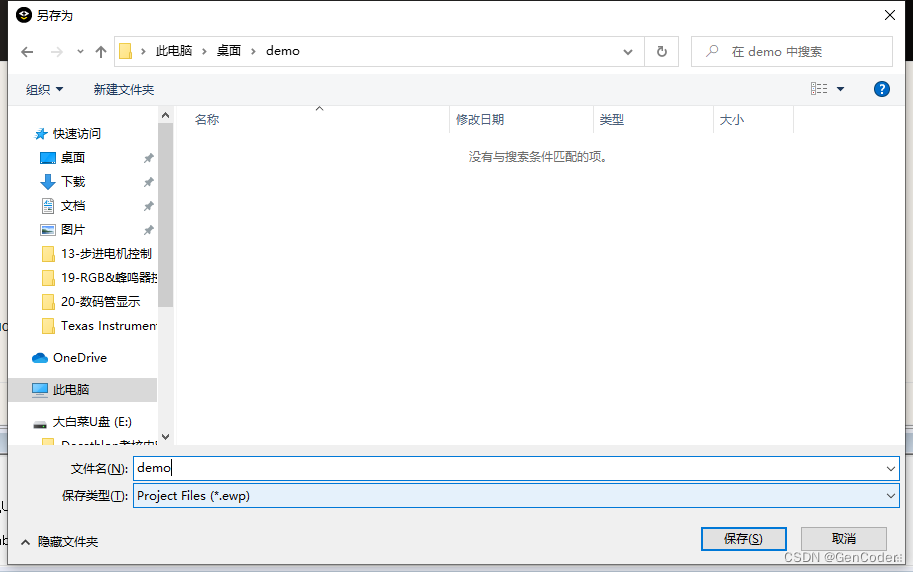913x572 pixels.
Task: Expand the chevron after 桌面 in the path
Action: (x=253, y=52)
